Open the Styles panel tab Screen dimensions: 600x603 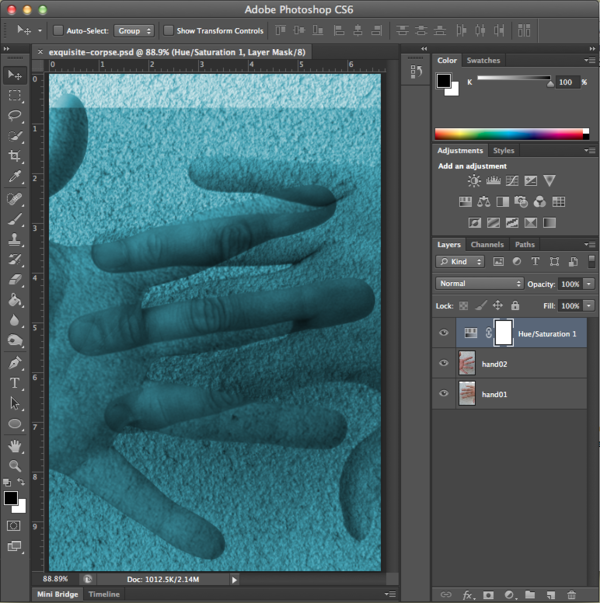click(504, 150)
